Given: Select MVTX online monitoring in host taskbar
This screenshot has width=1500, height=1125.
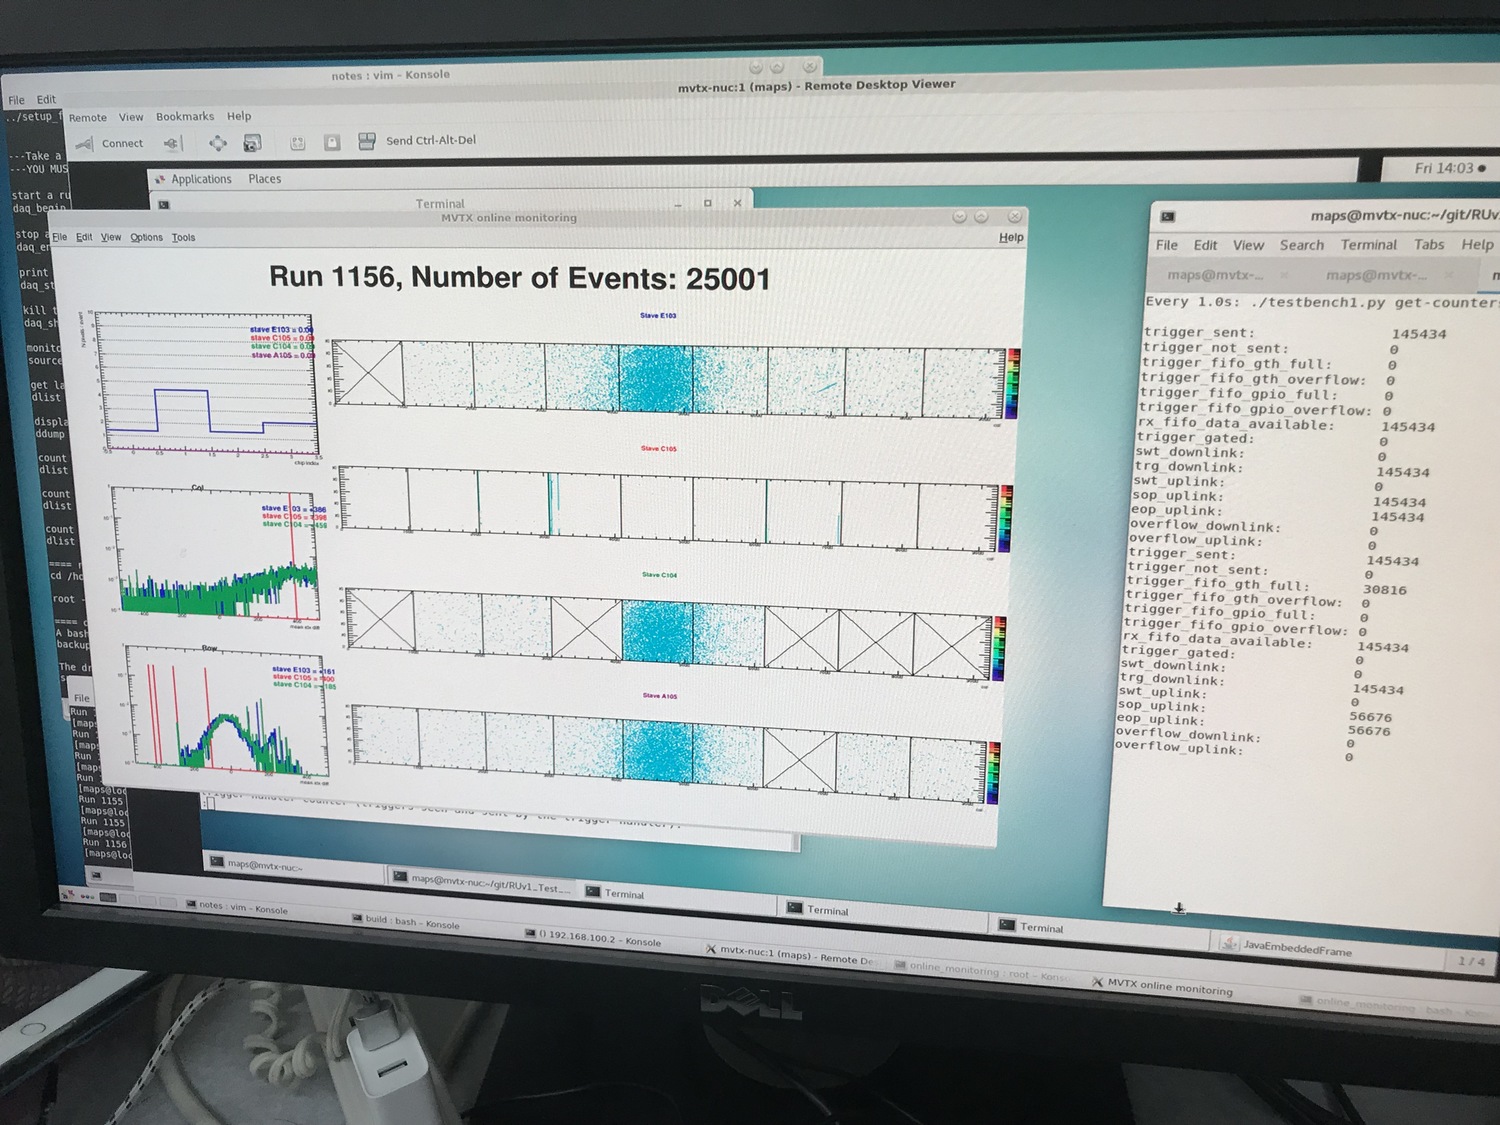Looking at the screenshot, I should pyautogui.click(x=1162, y=986).
